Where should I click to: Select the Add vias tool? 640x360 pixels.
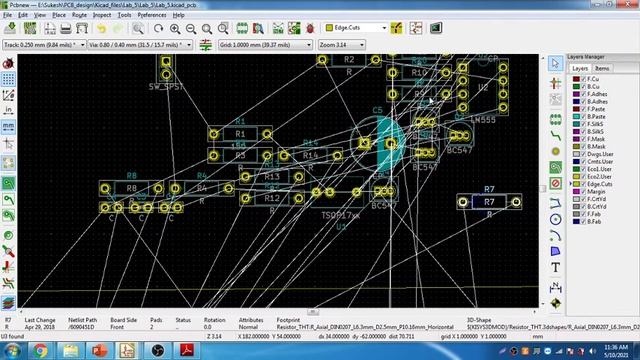pos(555,151)
